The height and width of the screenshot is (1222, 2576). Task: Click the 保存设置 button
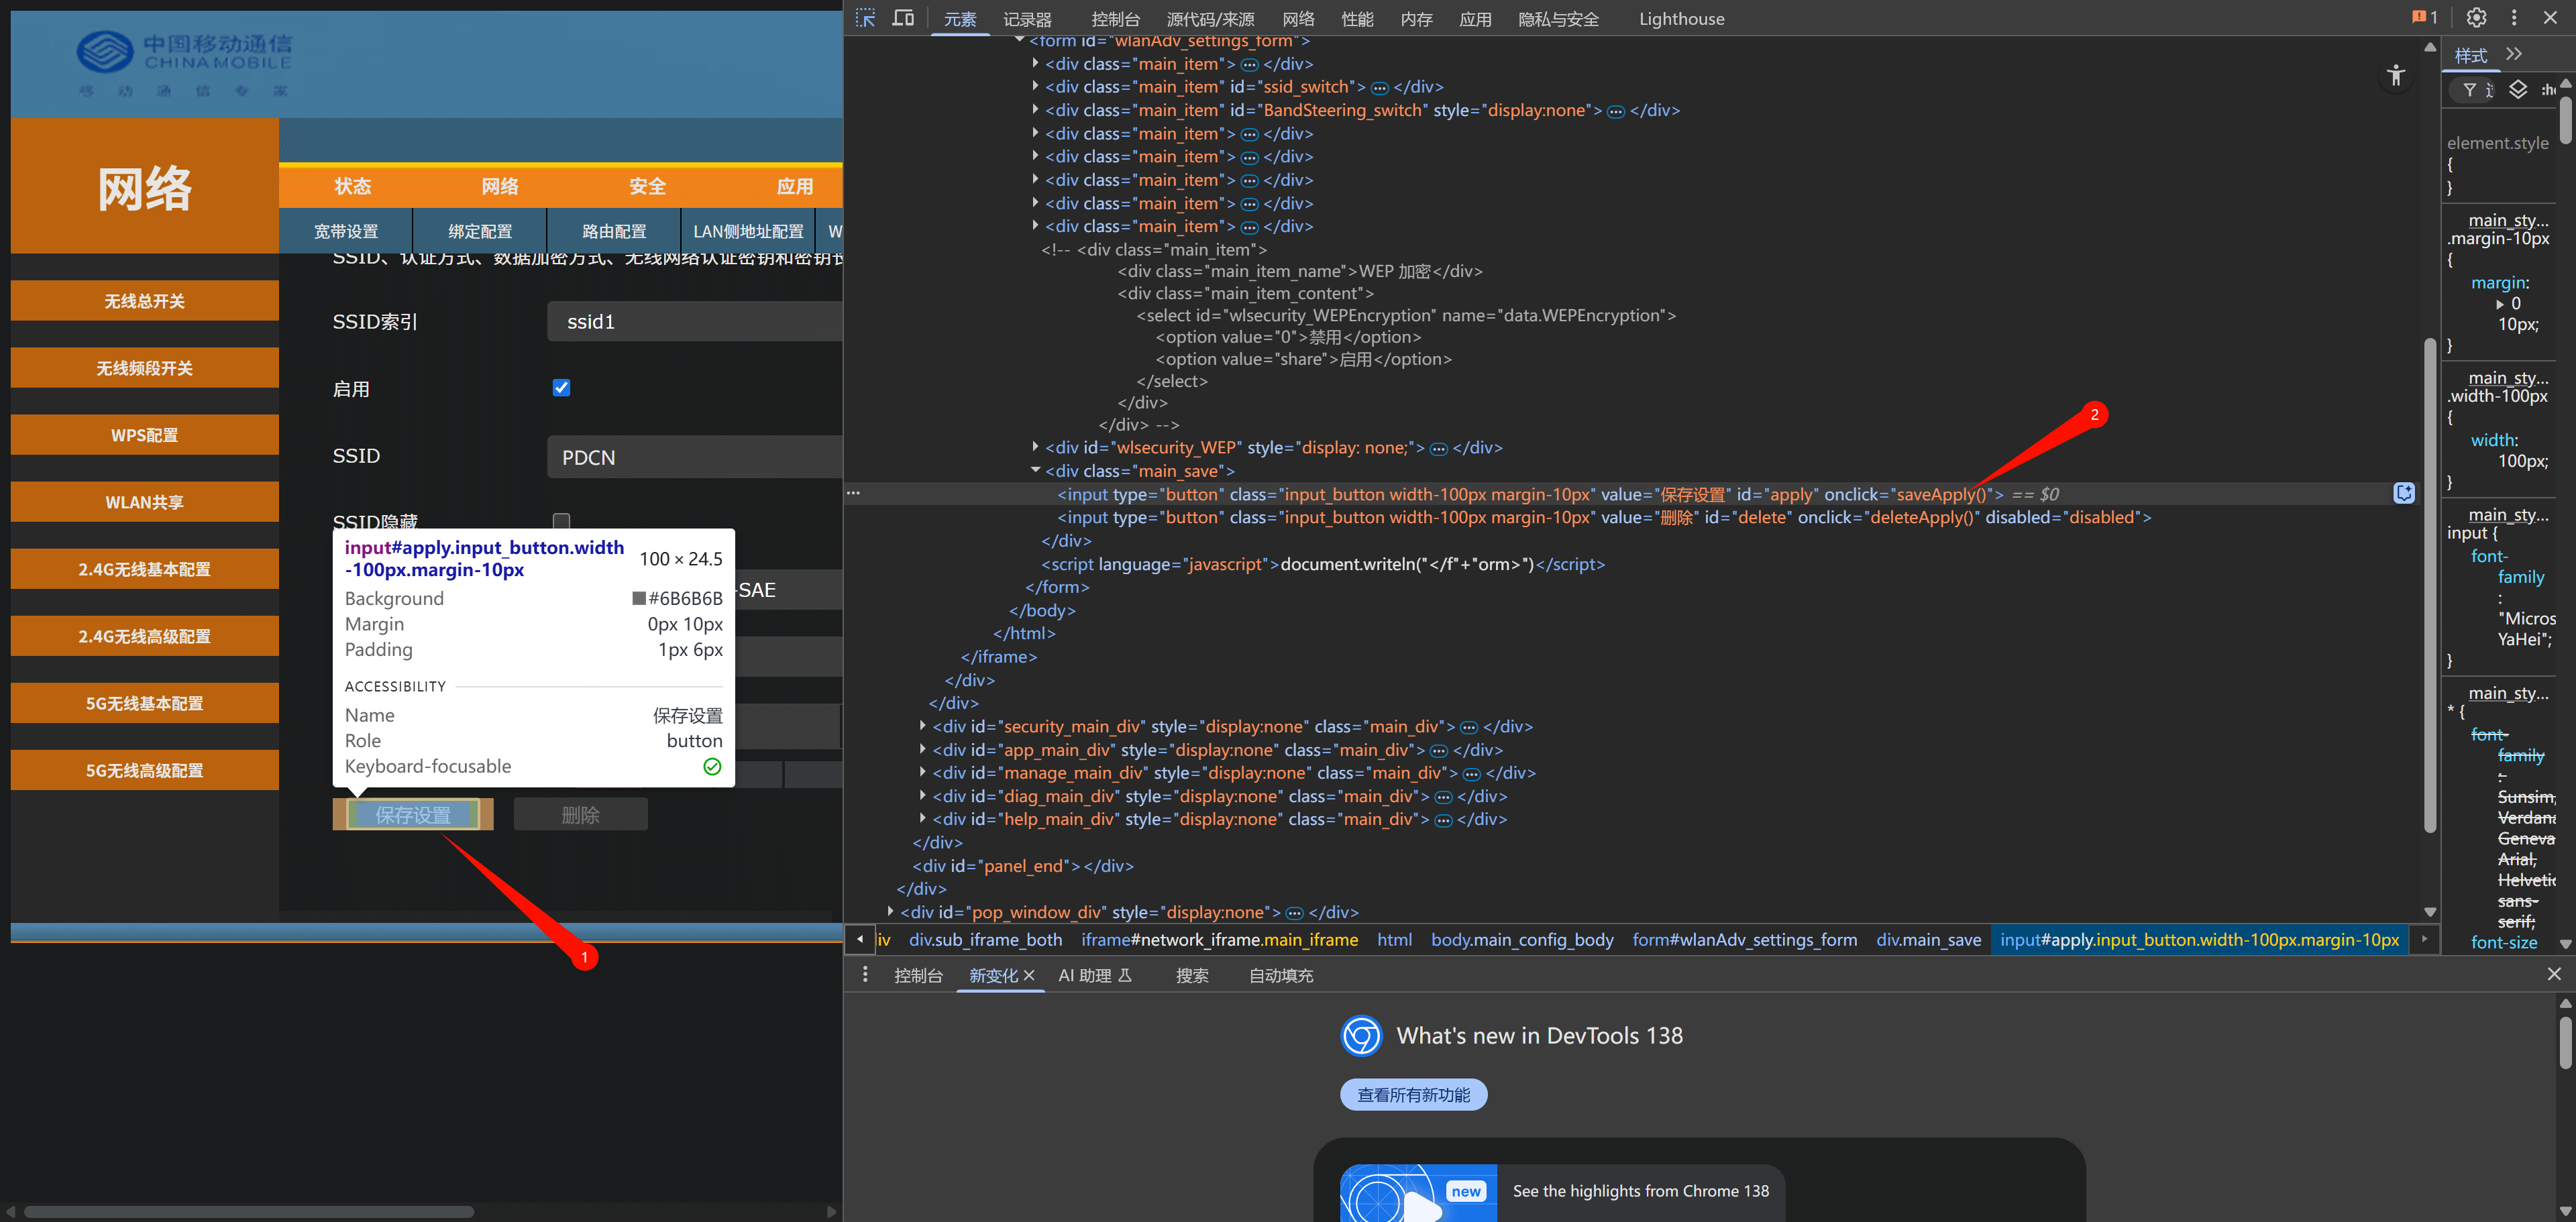413,815
